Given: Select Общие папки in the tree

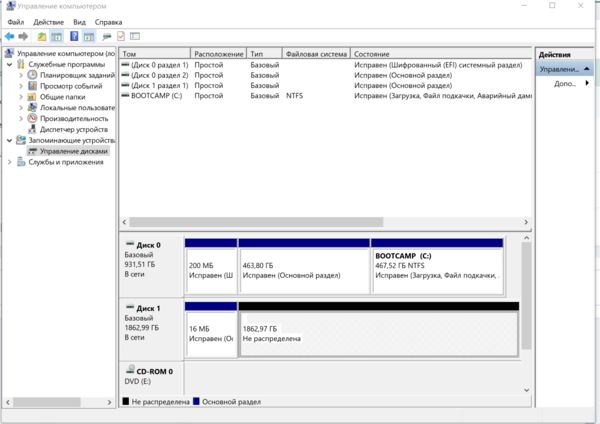Looking at the screenshot, I should [63, 97].
